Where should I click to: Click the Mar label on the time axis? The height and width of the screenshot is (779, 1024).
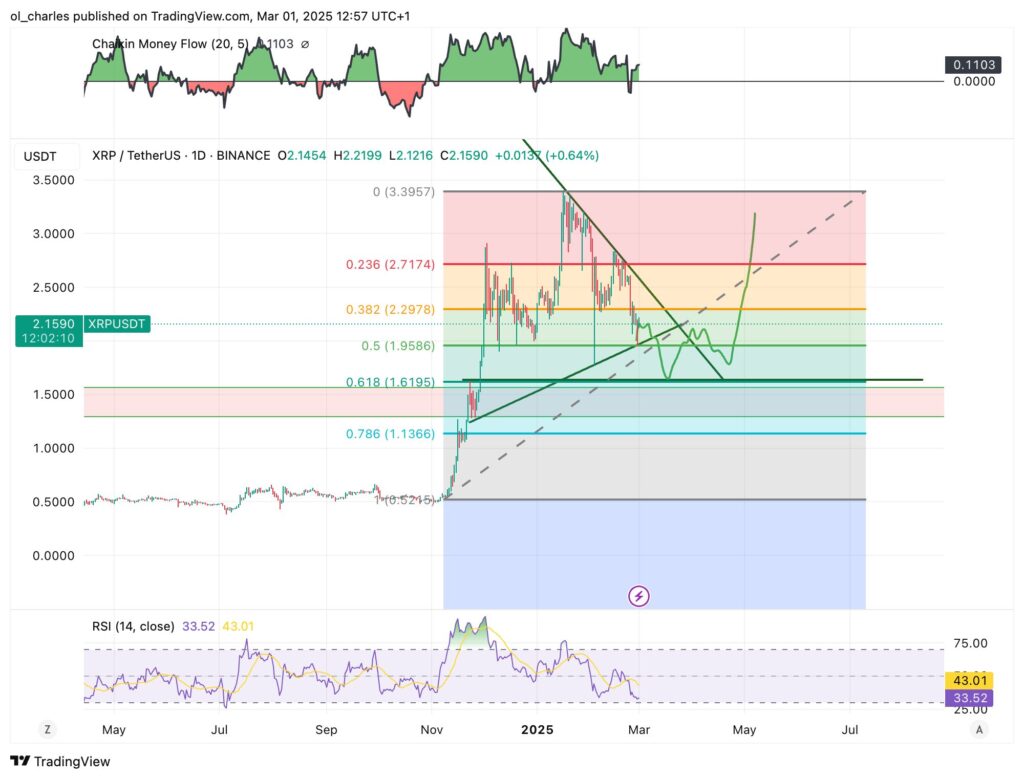638,730
